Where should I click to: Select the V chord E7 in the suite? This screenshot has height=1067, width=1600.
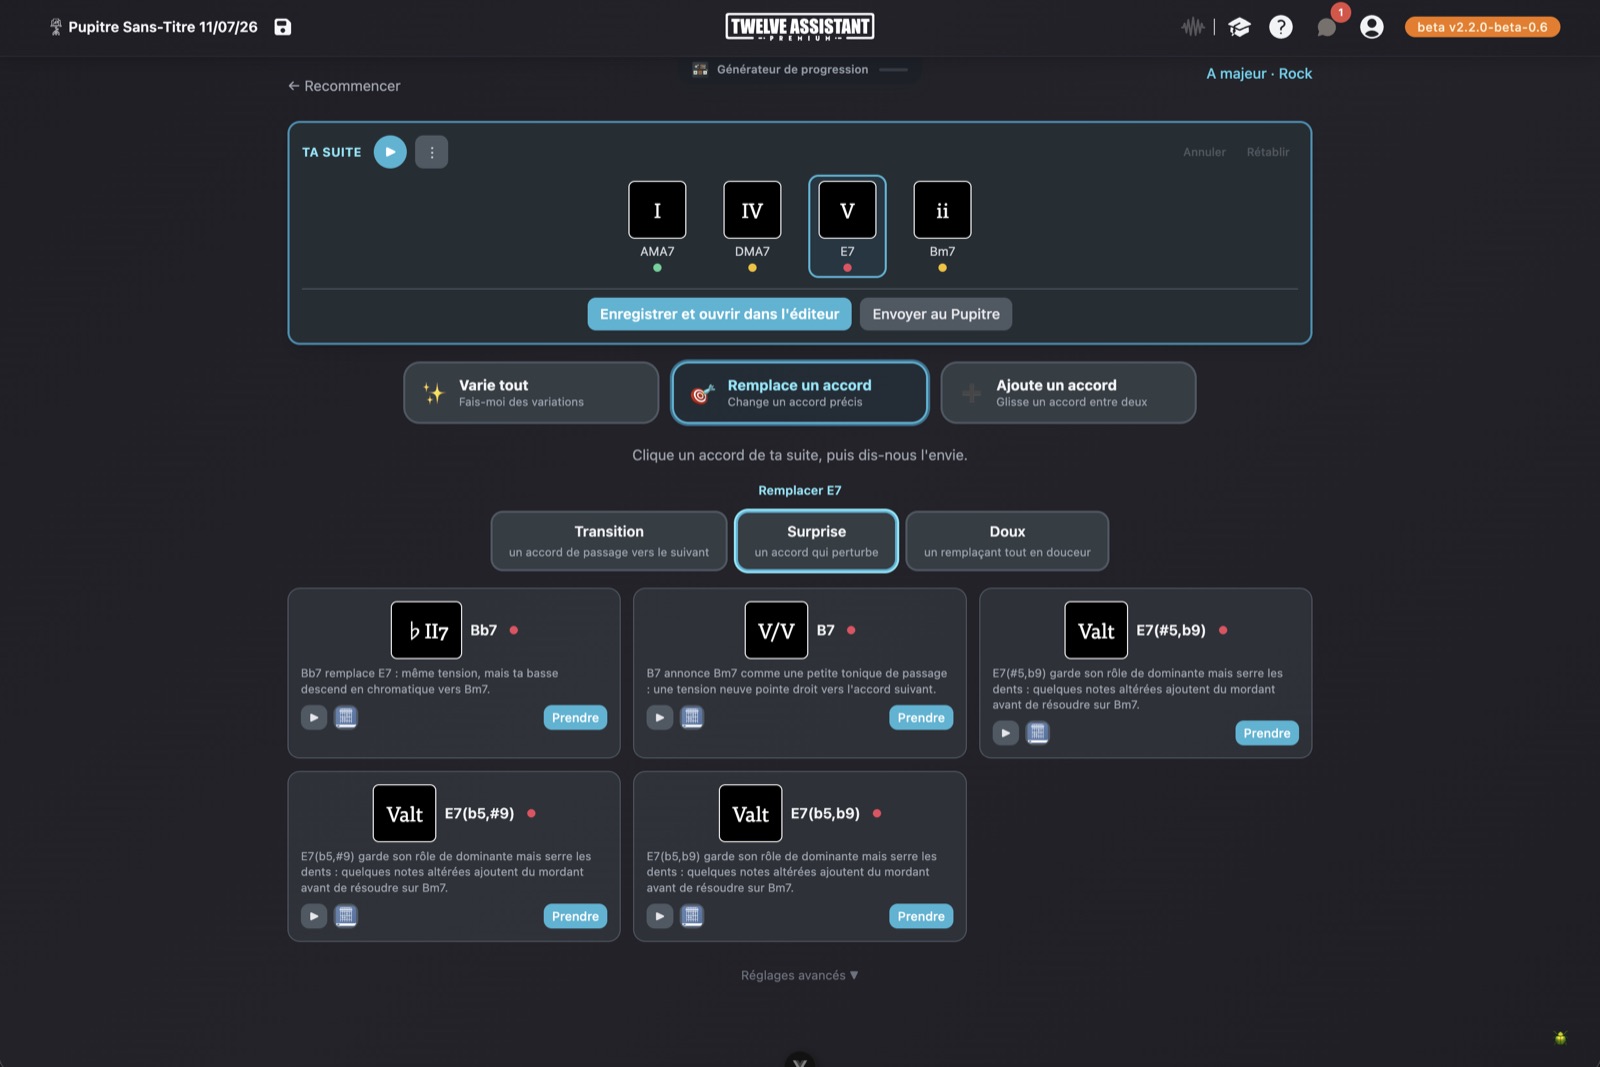[847, 226]
